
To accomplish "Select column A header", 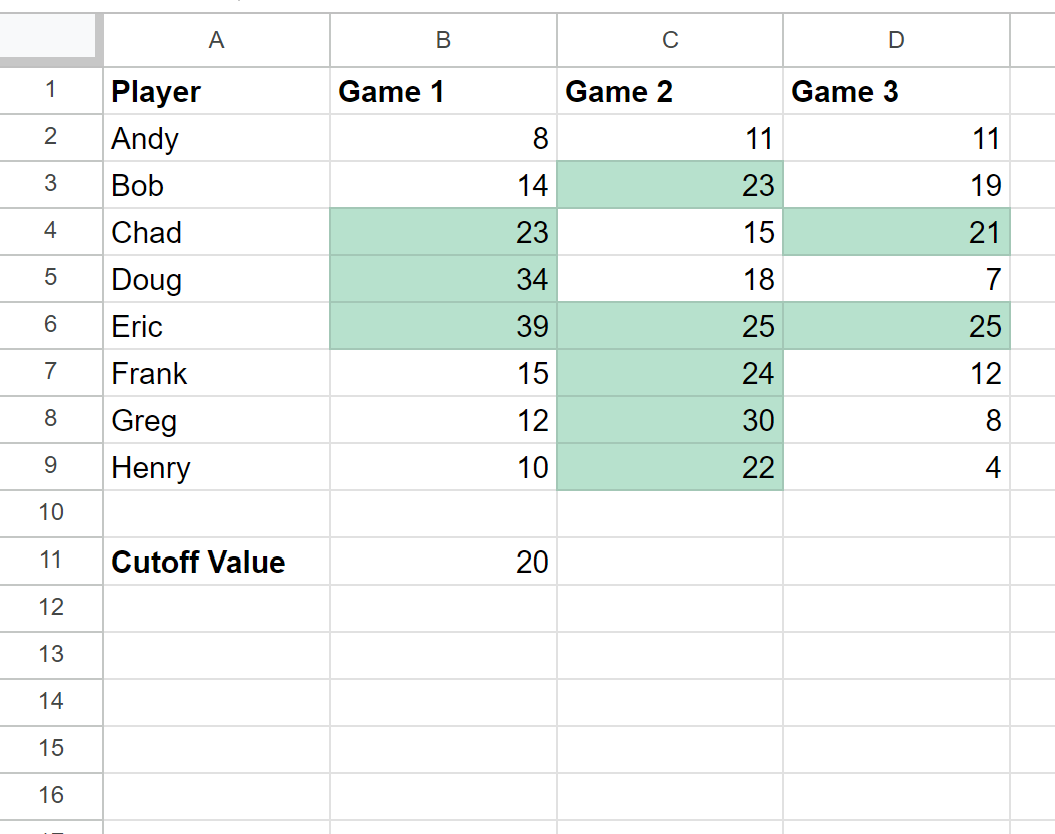I will 216,40.
